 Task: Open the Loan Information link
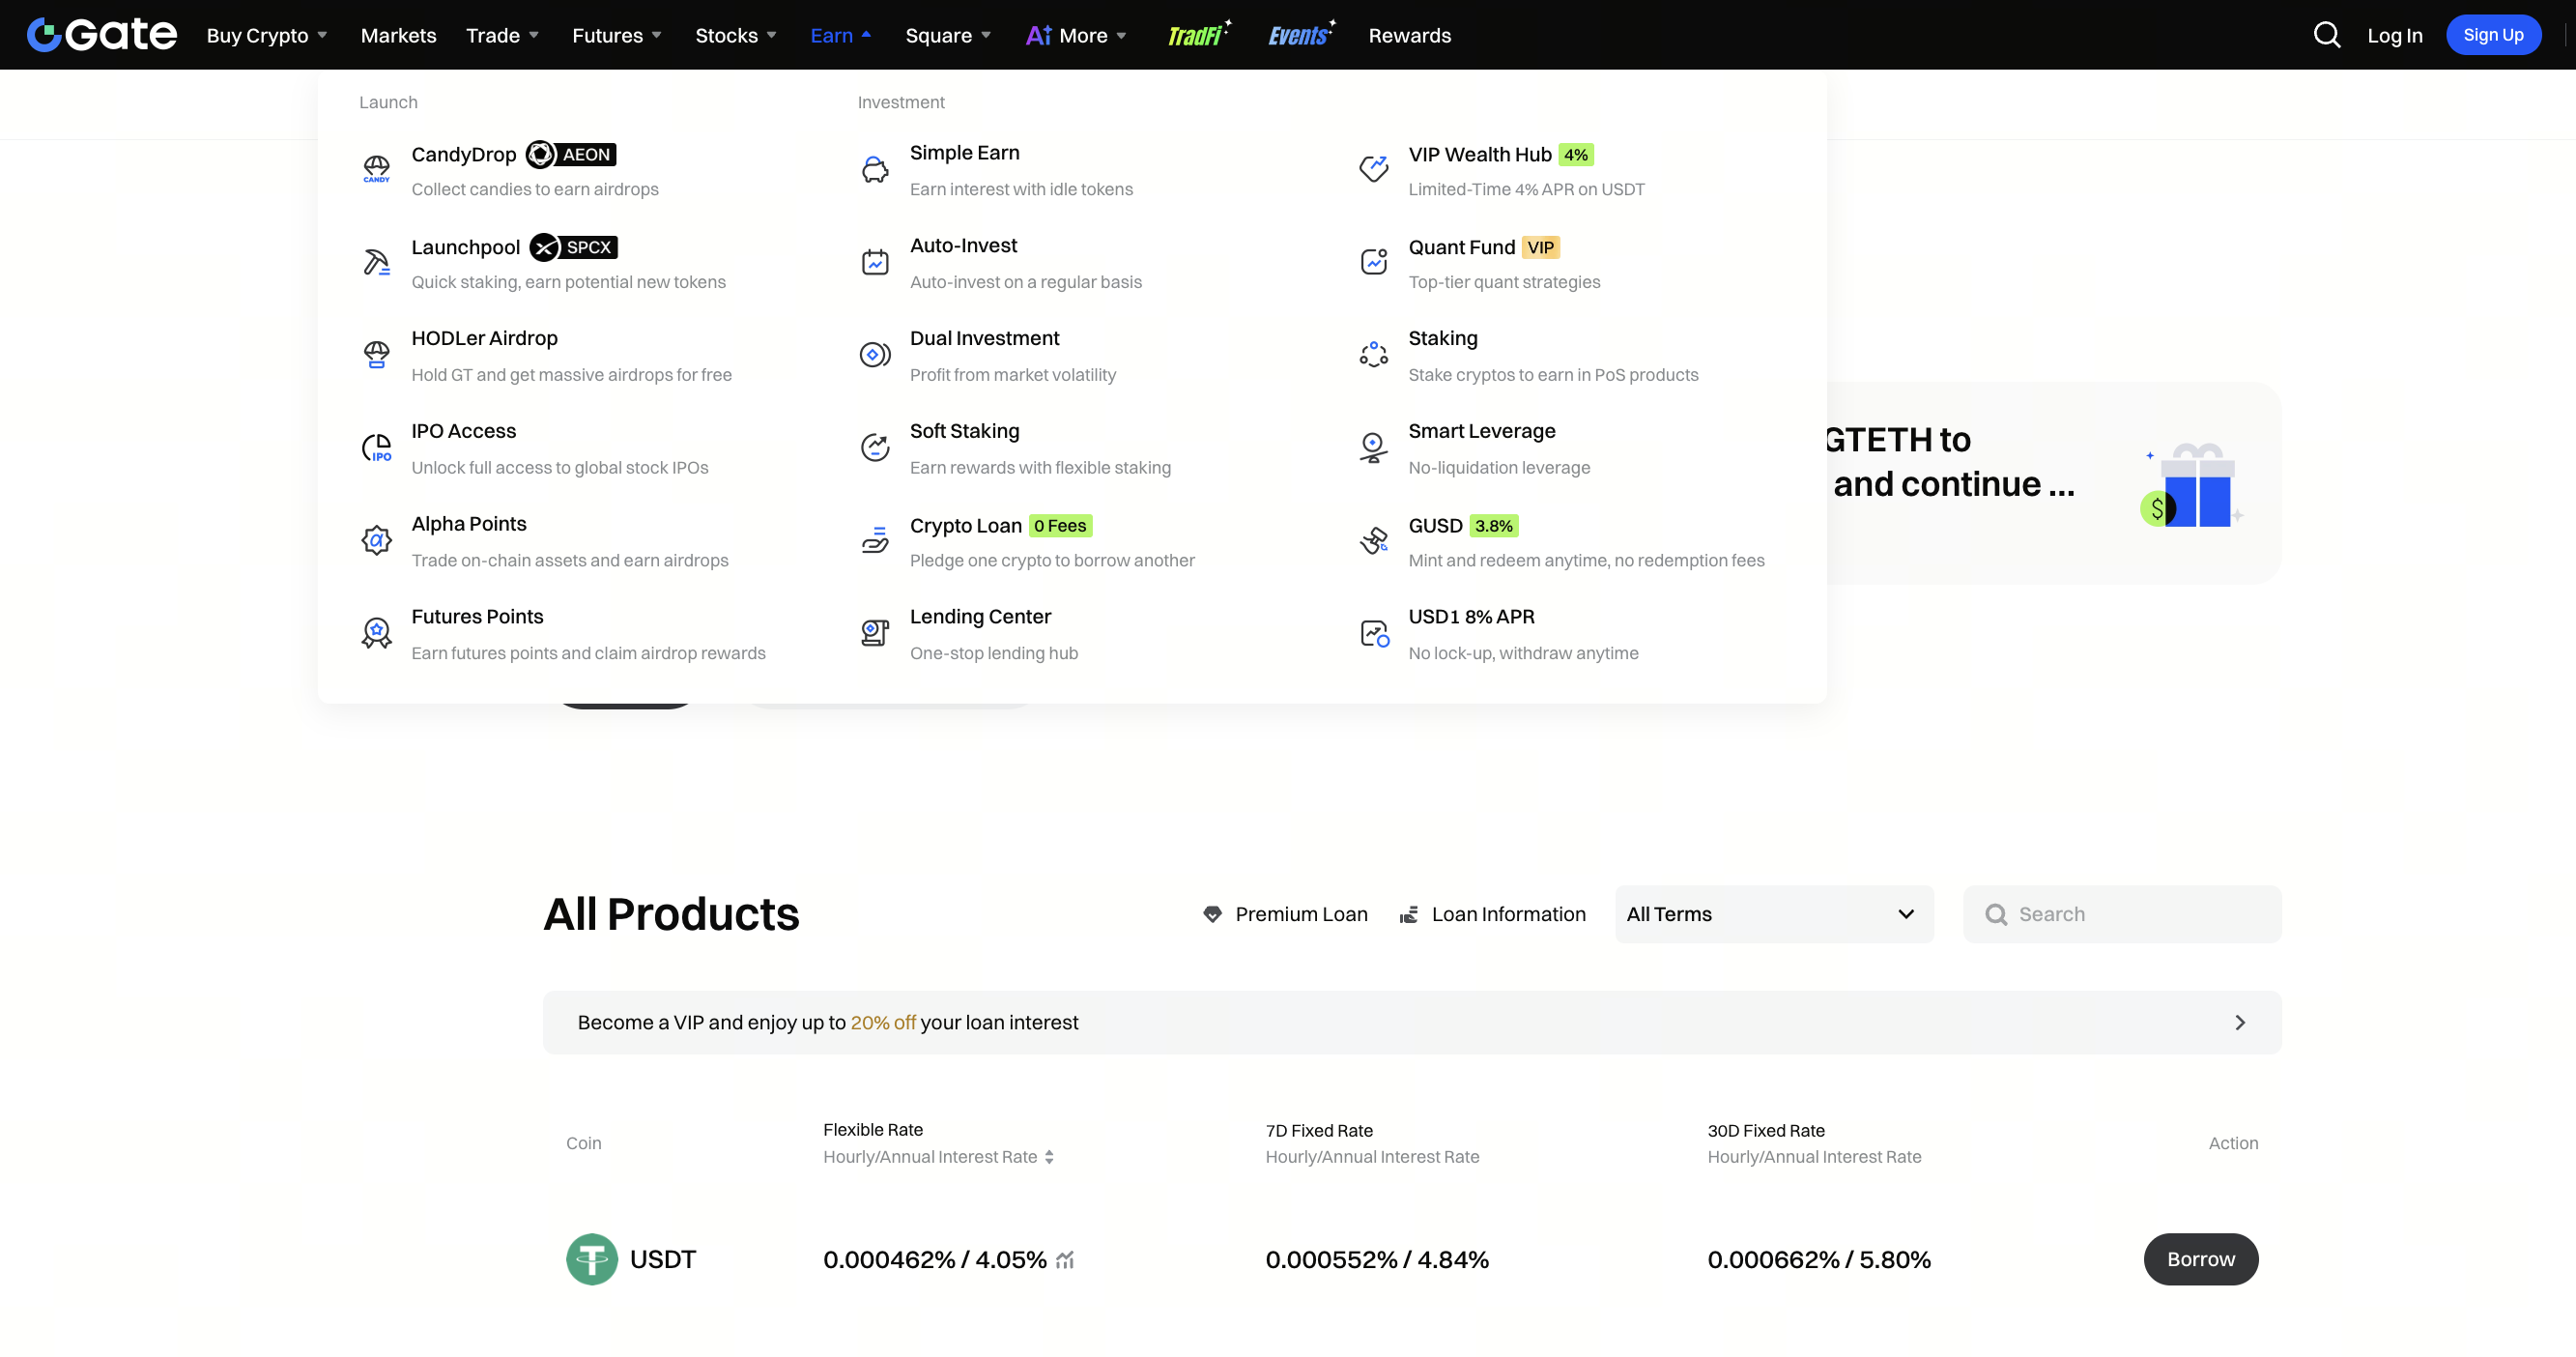[x=1492, y=914]
